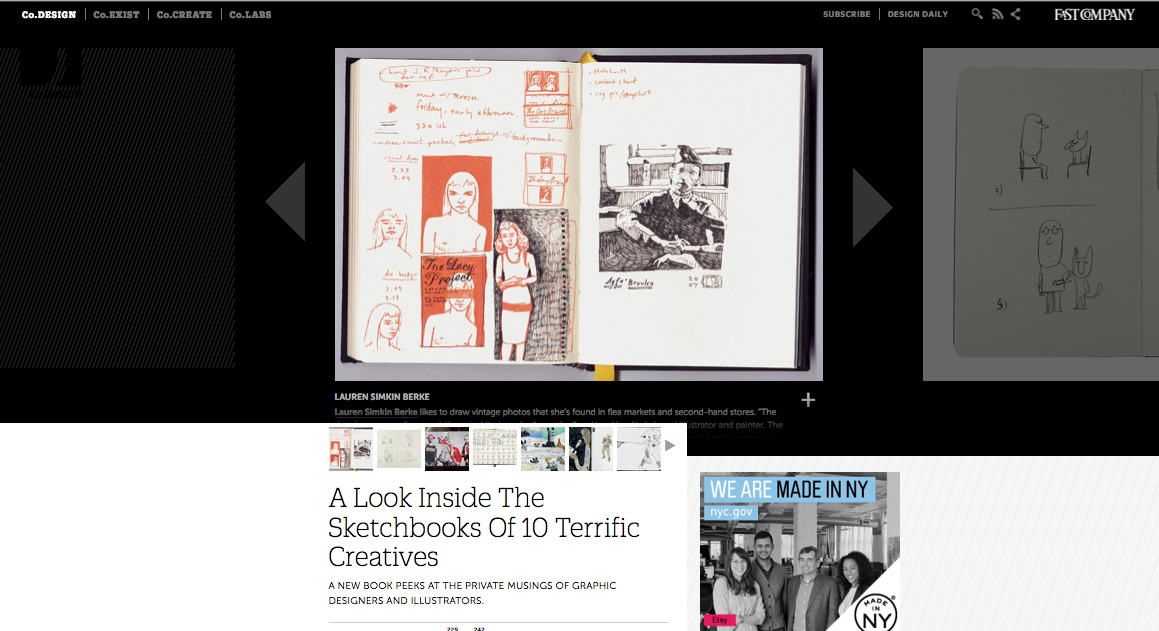The width and height of the screenshot is (1159, 631).
Task: Open the Made in NY advertisement
Action: coord(800,551)
